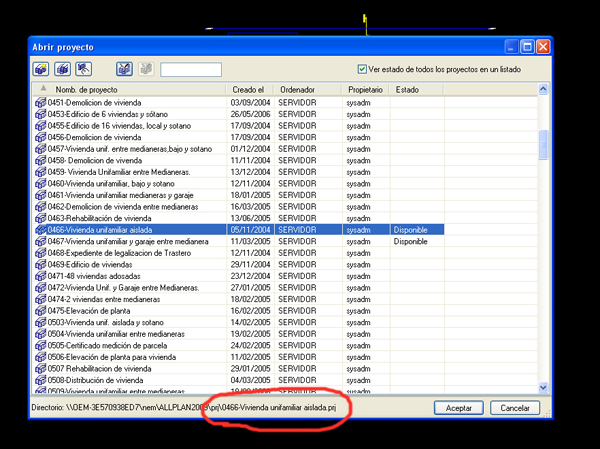The width and height of the screenshot is (600, 449).
Task: Dismiss dialog with Cancelar button
Action: pos(515,408)
